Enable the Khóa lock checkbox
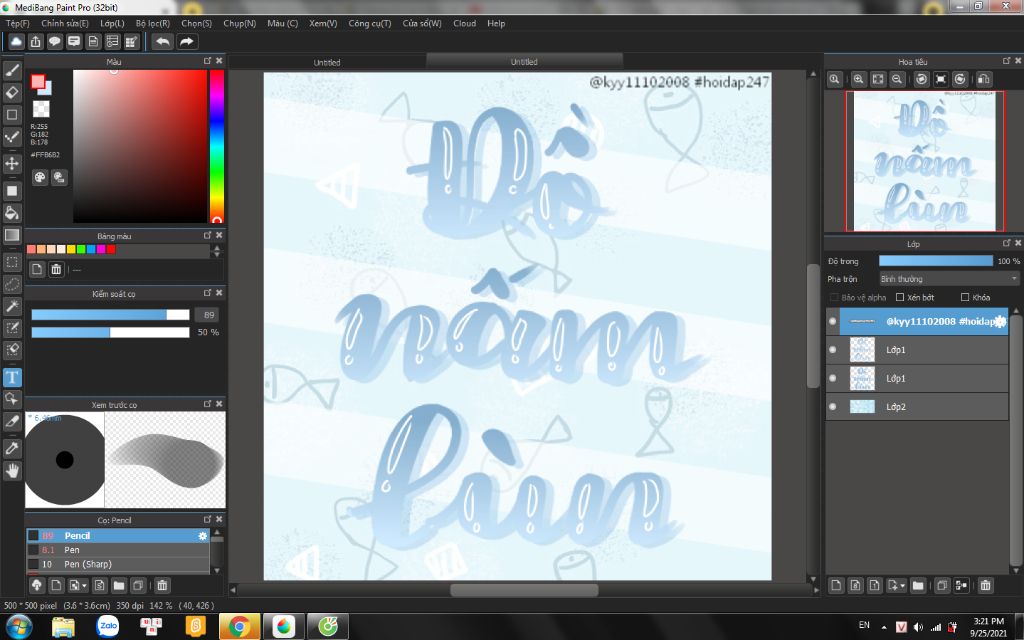 coord(965,297)
